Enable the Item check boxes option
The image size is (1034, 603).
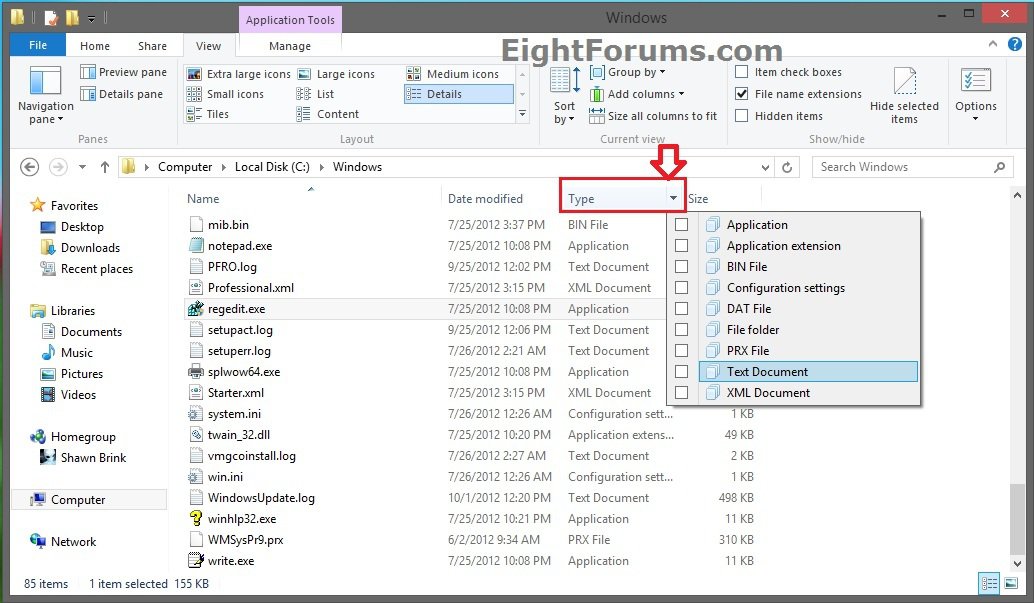(741, 72)
